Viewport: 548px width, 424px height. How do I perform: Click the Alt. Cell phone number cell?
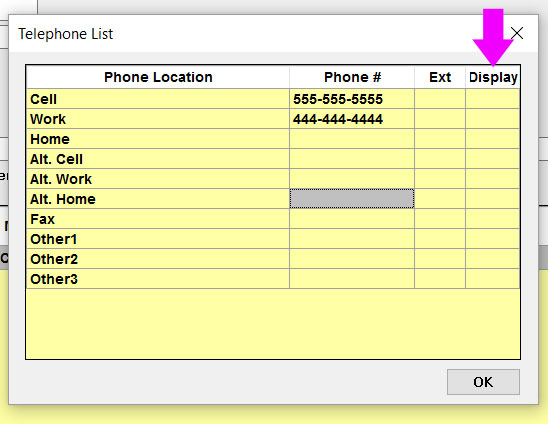[x=352, y=159]
